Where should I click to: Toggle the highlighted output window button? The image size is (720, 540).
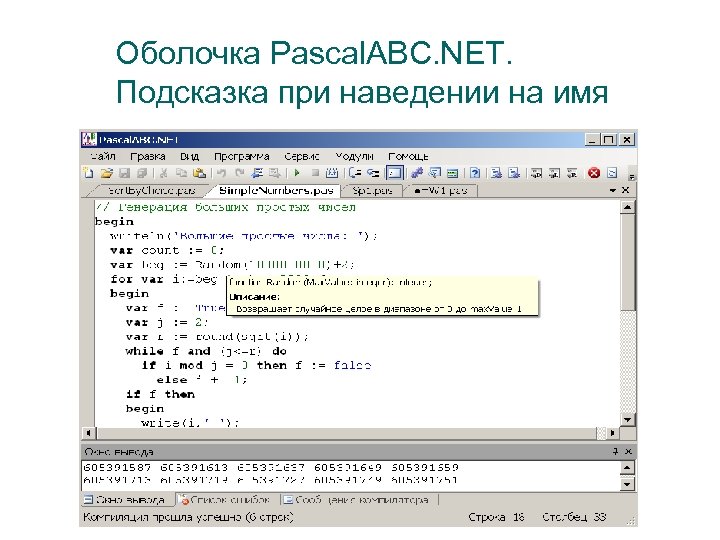point(394,173)
